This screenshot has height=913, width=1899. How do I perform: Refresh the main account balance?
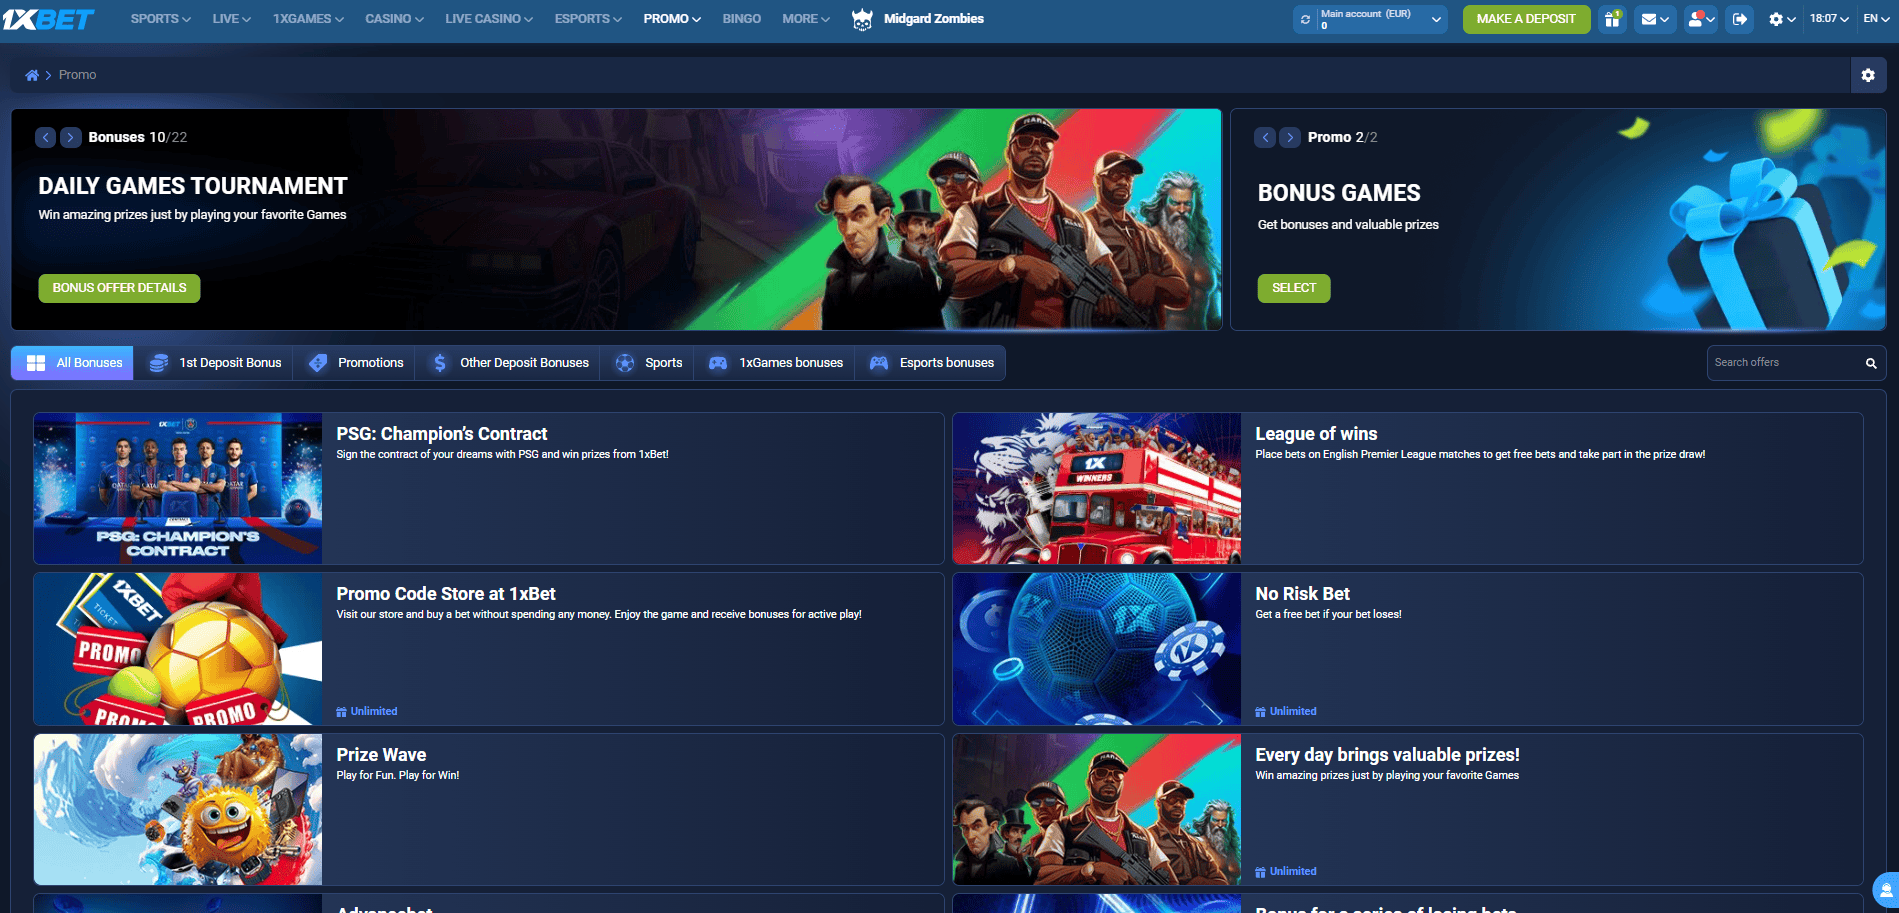(x=1305, y=19)
